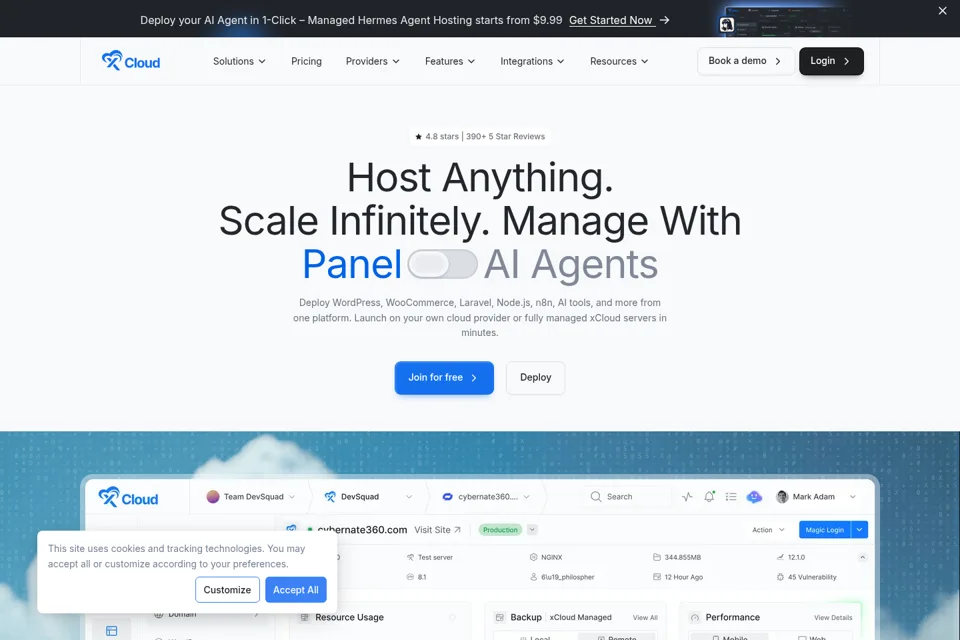Expand the Features menu

tap(450, 61)
